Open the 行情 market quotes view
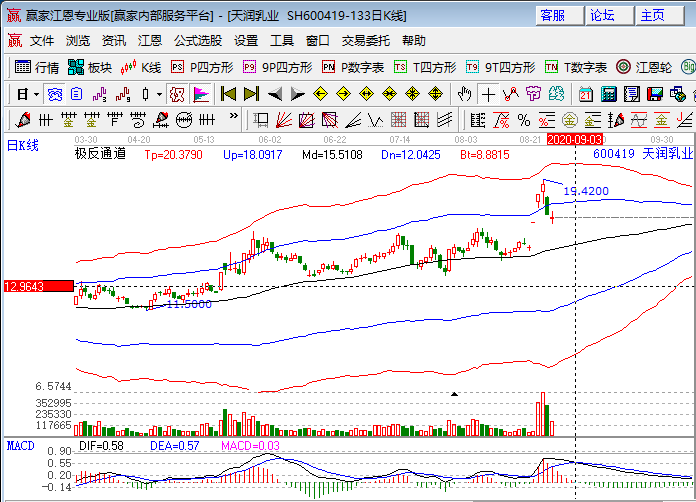Viewport: 696px width, 502px height. coord(36,67)
